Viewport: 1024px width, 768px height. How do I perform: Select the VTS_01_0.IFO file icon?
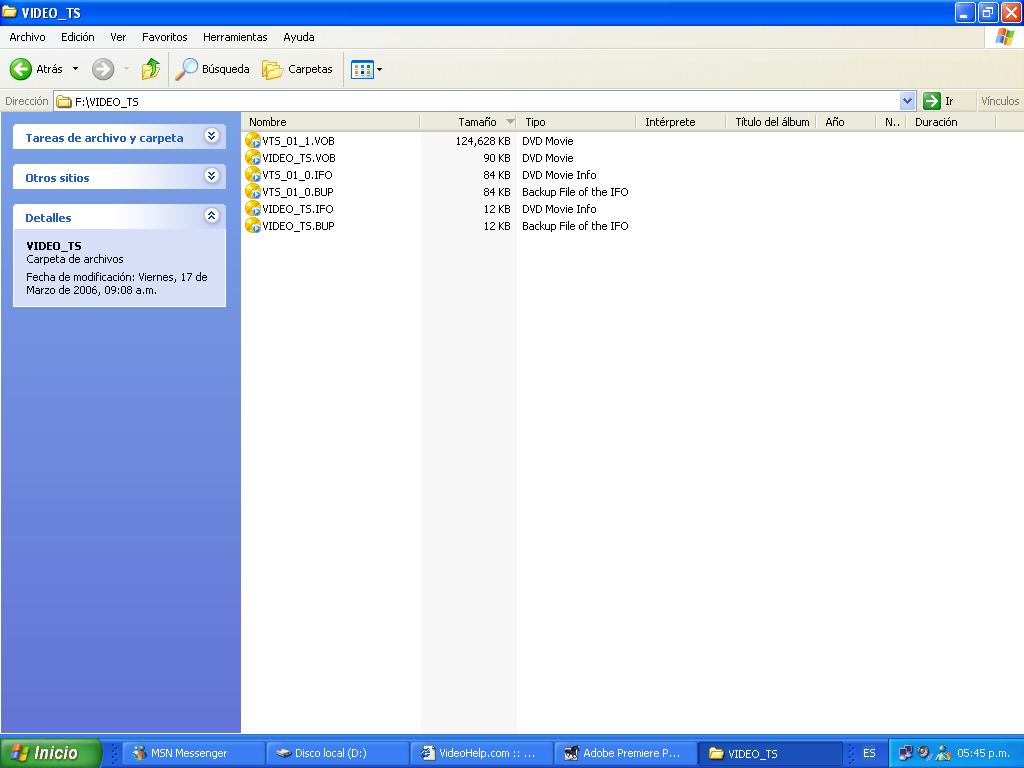(x=253, y=174)
